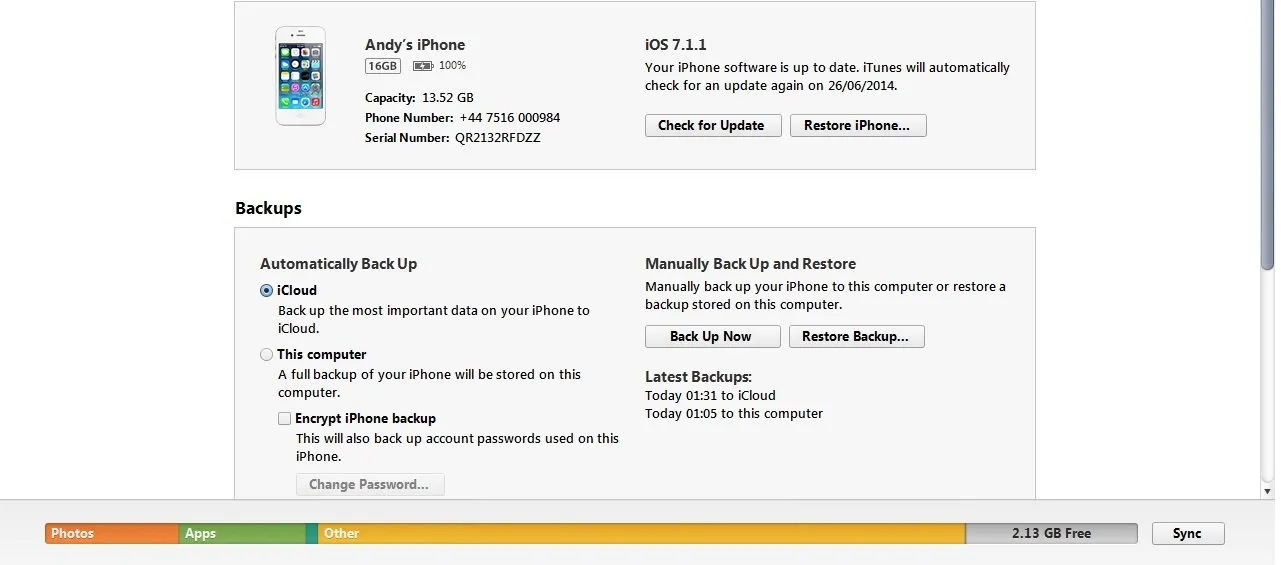
Task: Click the 2.13 GB Free storage segment
Action: point(1050,533)
